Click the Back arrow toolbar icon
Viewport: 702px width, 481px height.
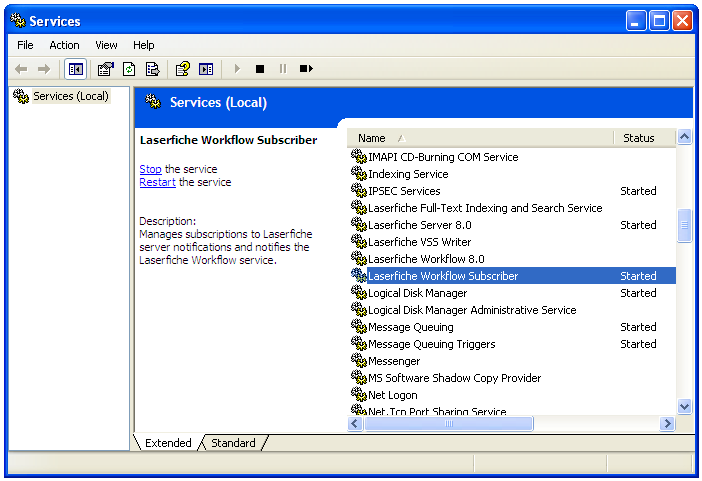coord(21,69)
